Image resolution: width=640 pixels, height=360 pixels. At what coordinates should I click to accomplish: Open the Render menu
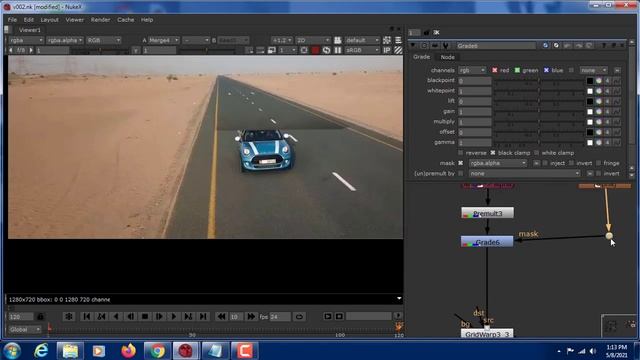pyautogui.click(x=100, y=20)
